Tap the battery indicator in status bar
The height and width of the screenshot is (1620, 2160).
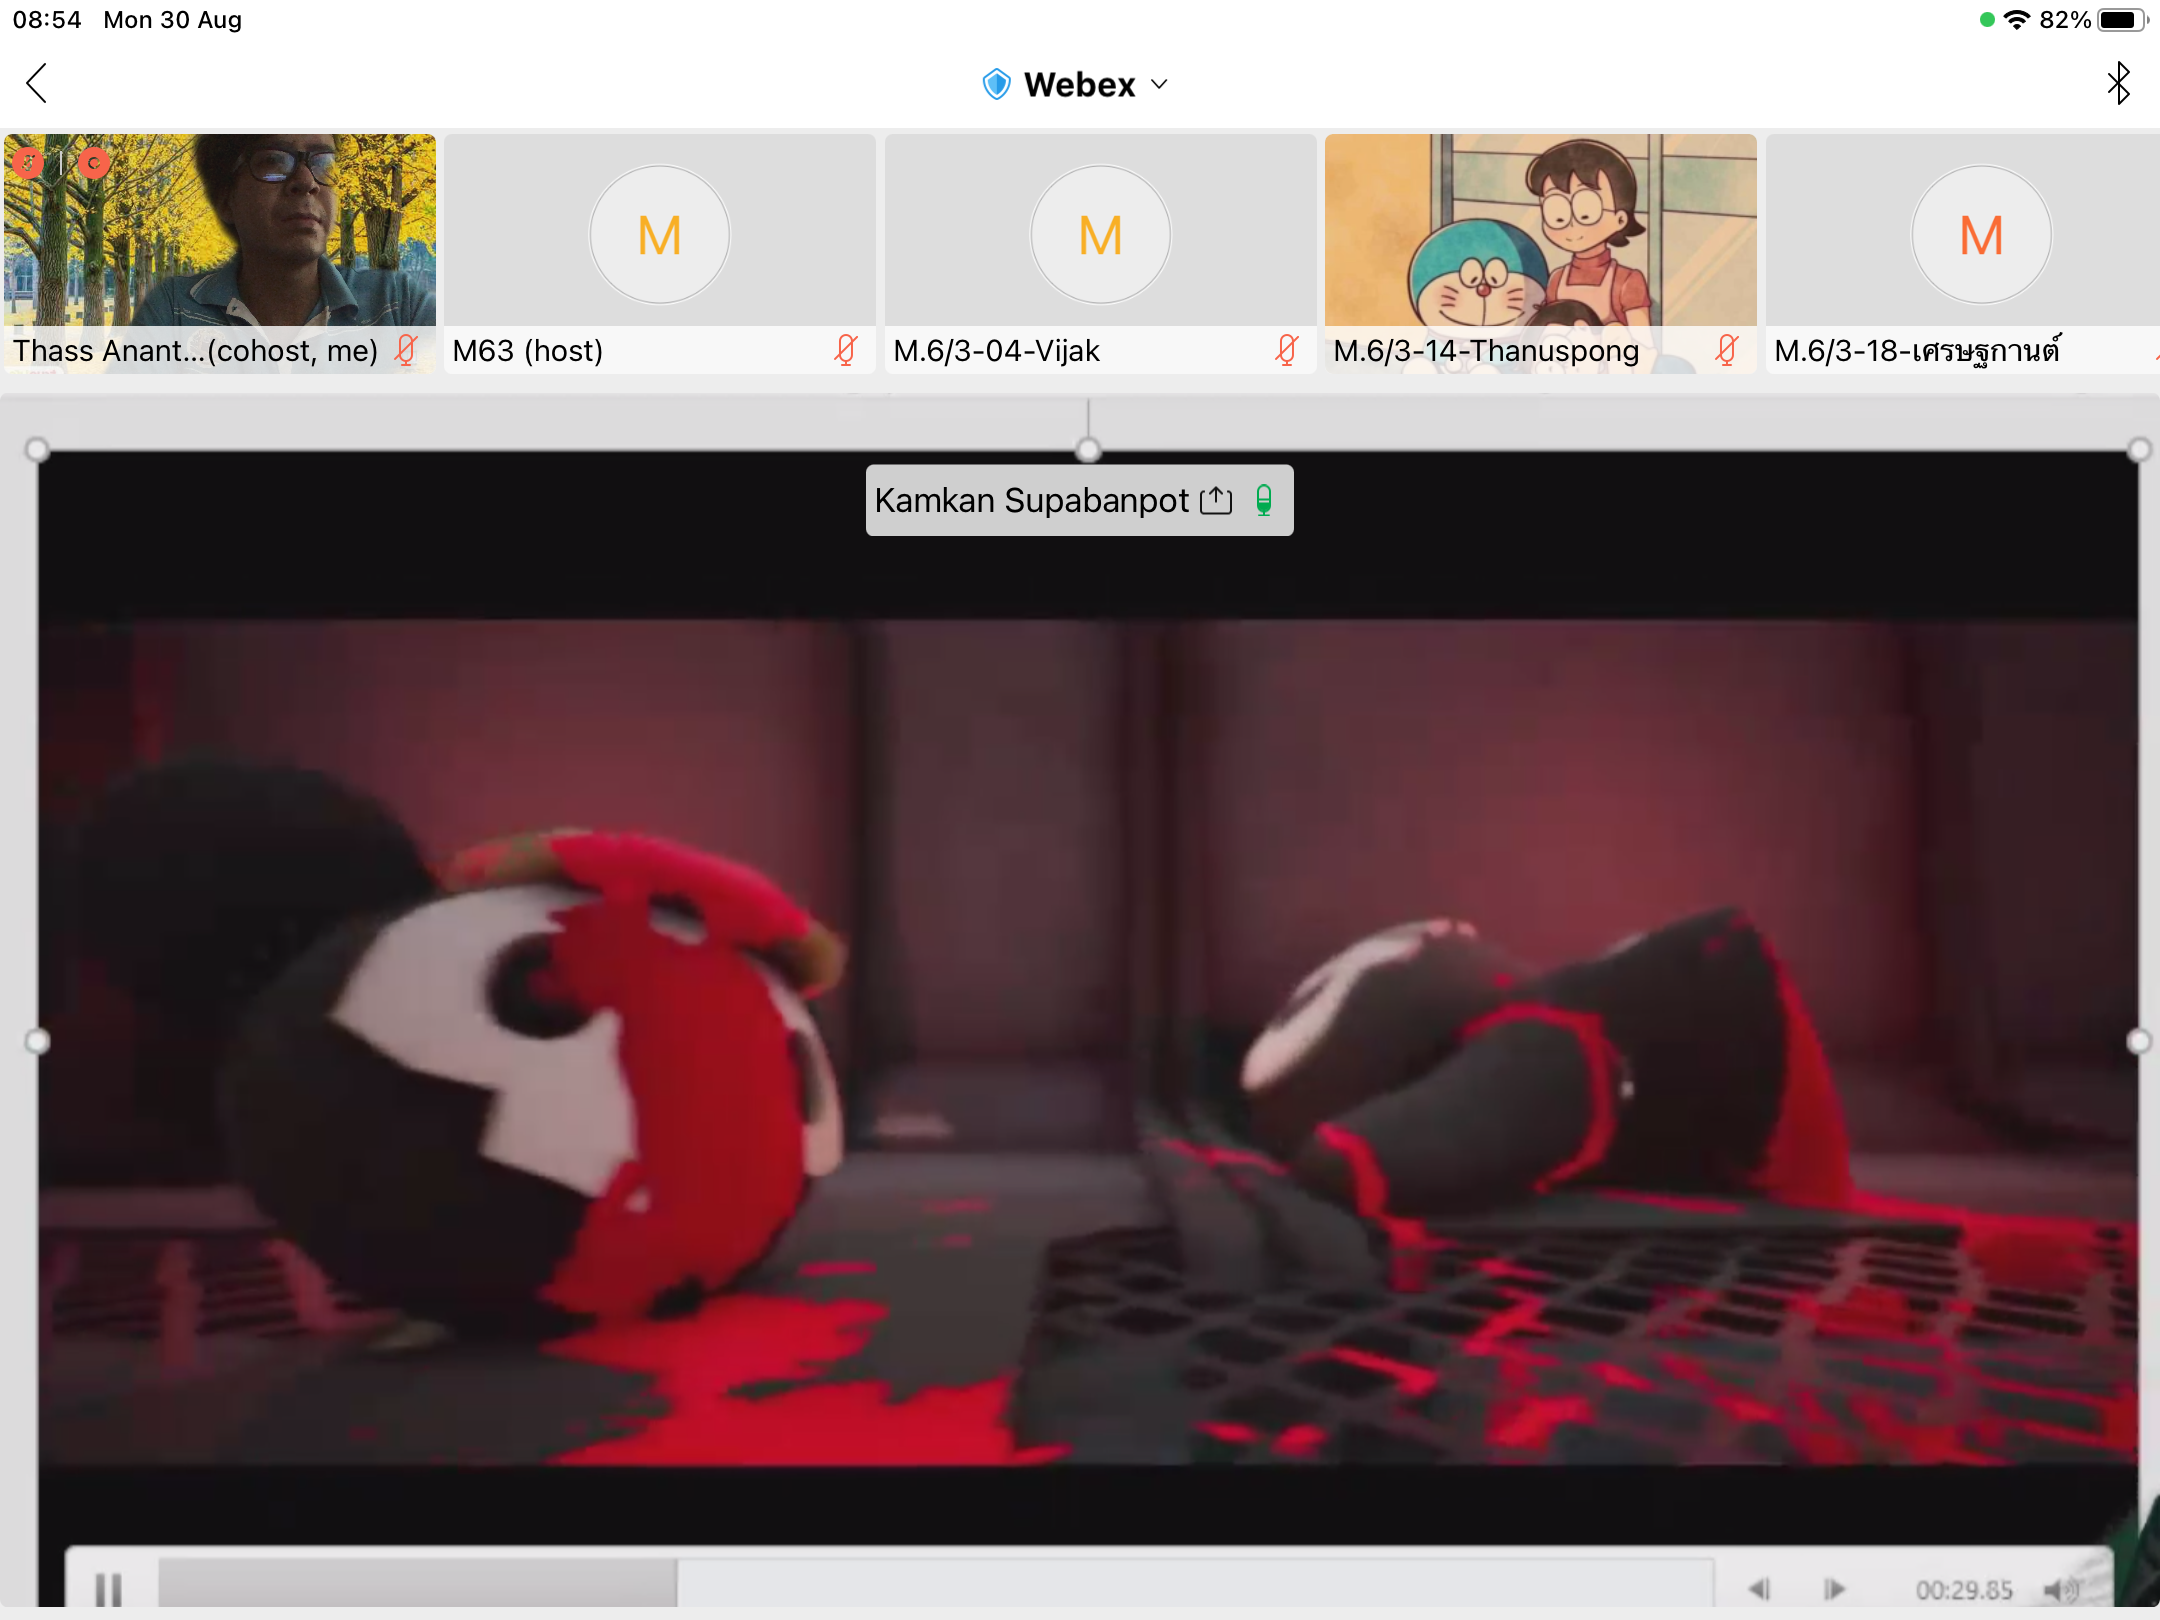[x=2123, y=20]
